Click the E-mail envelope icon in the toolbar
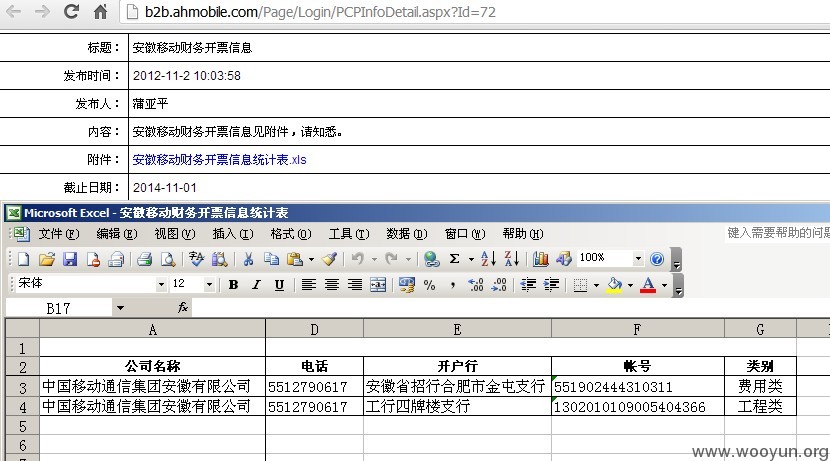This screenshot has width=830, height=461. 116,259
